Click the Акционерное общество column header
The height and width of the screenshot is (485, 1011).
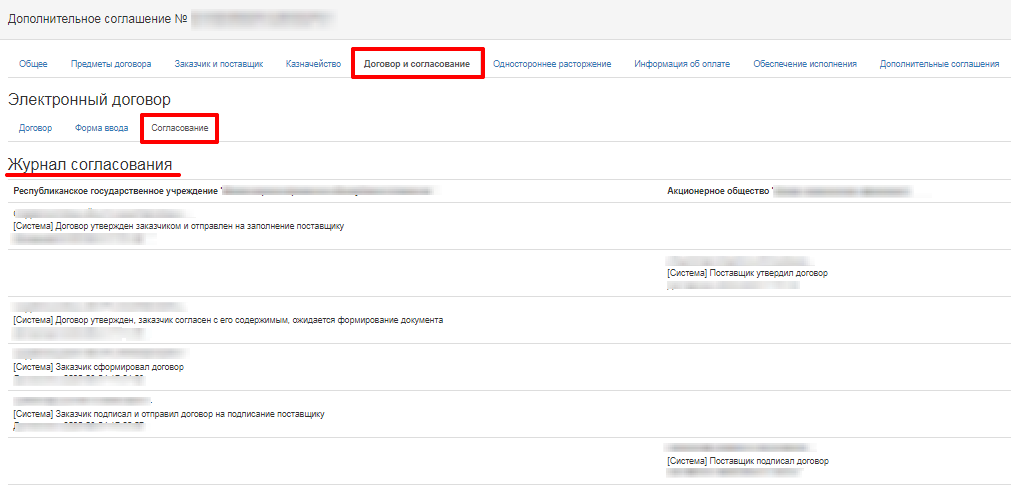(719, 190)
